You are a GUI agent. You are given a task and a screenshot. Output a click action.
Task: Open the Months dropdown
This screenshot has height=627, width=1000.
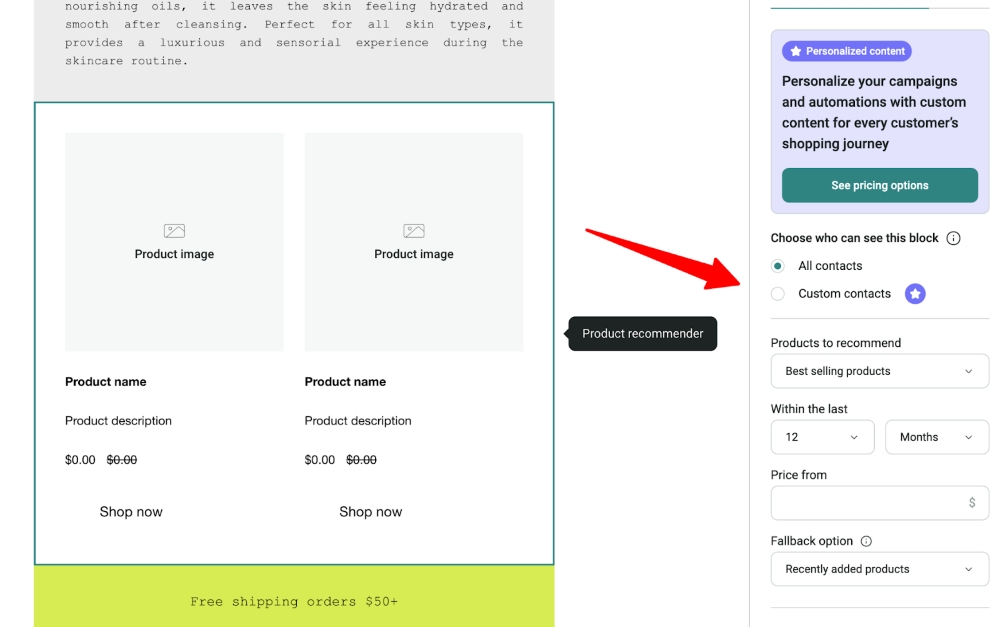936,437
